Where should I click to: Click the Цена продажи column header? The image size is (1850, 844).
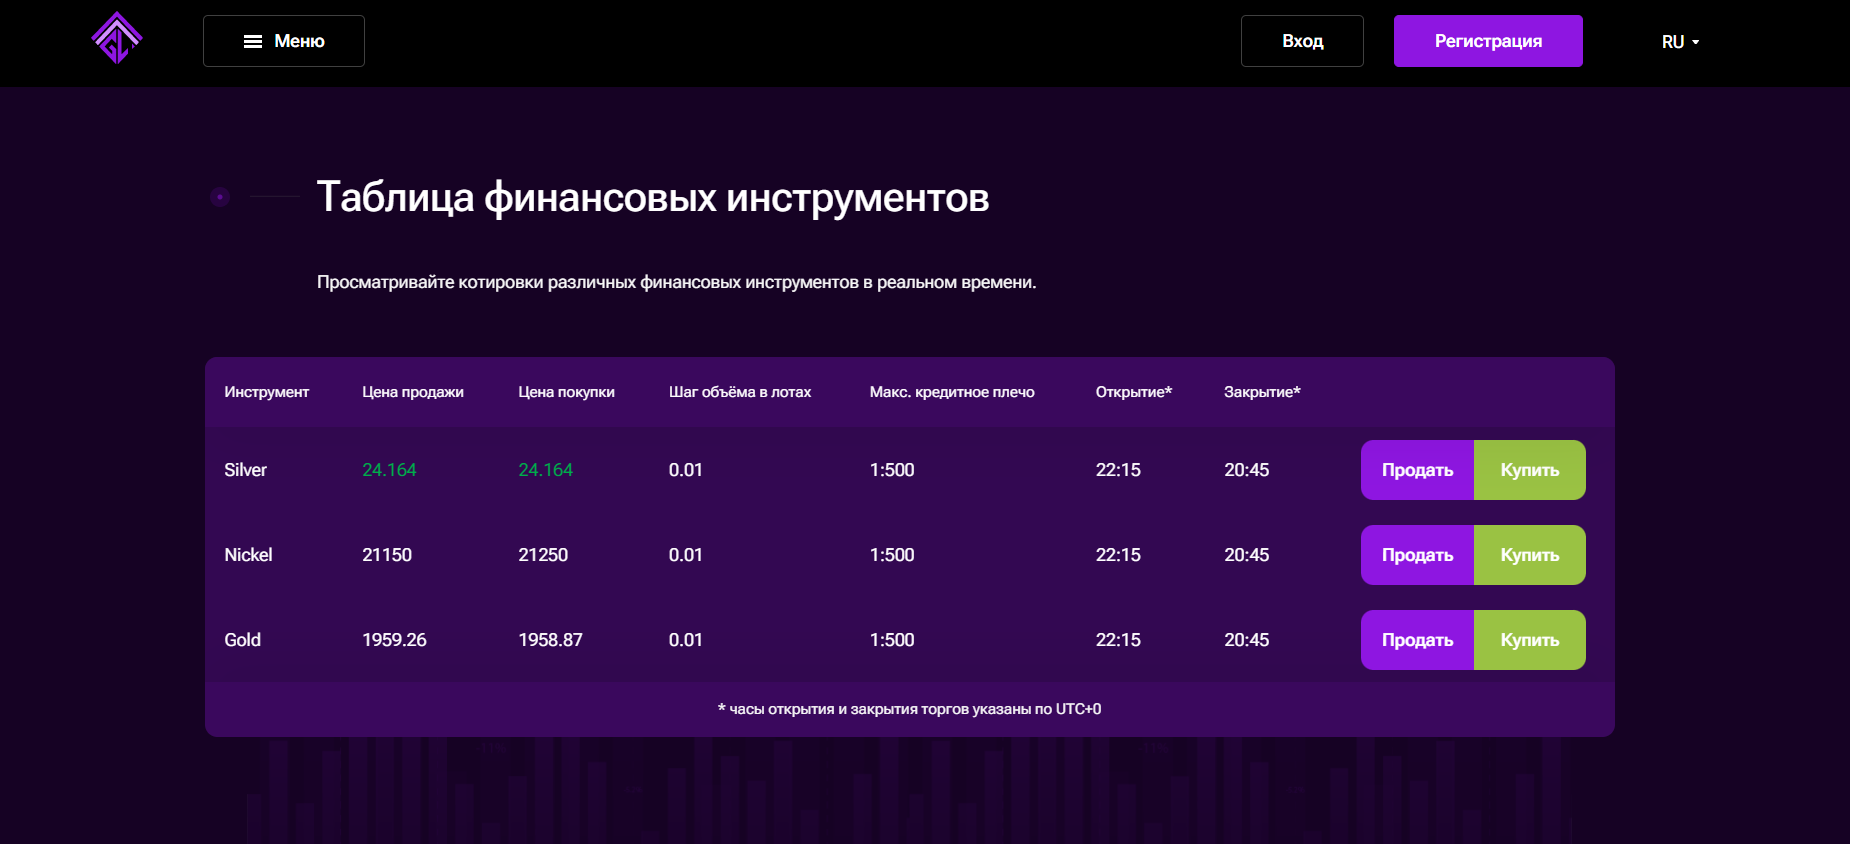click(412, 392)
